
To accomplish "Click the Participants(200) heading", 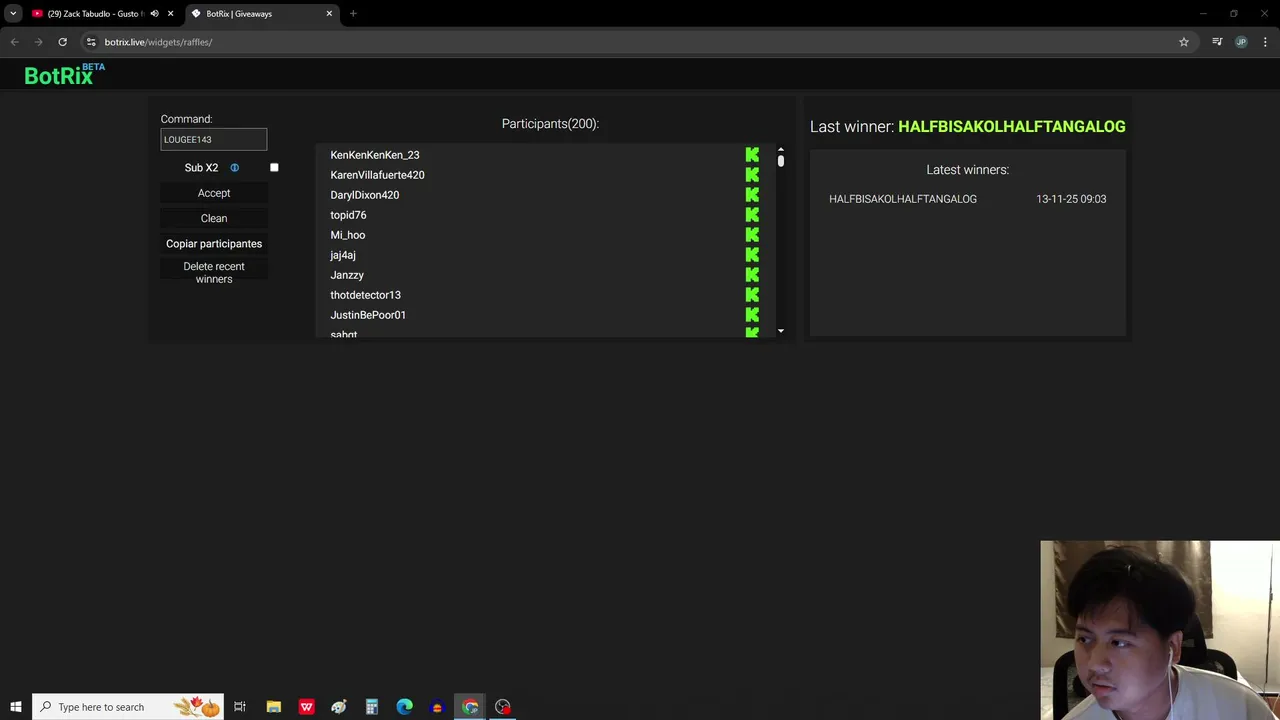I will pyautogui.click(x=550, y=124).
